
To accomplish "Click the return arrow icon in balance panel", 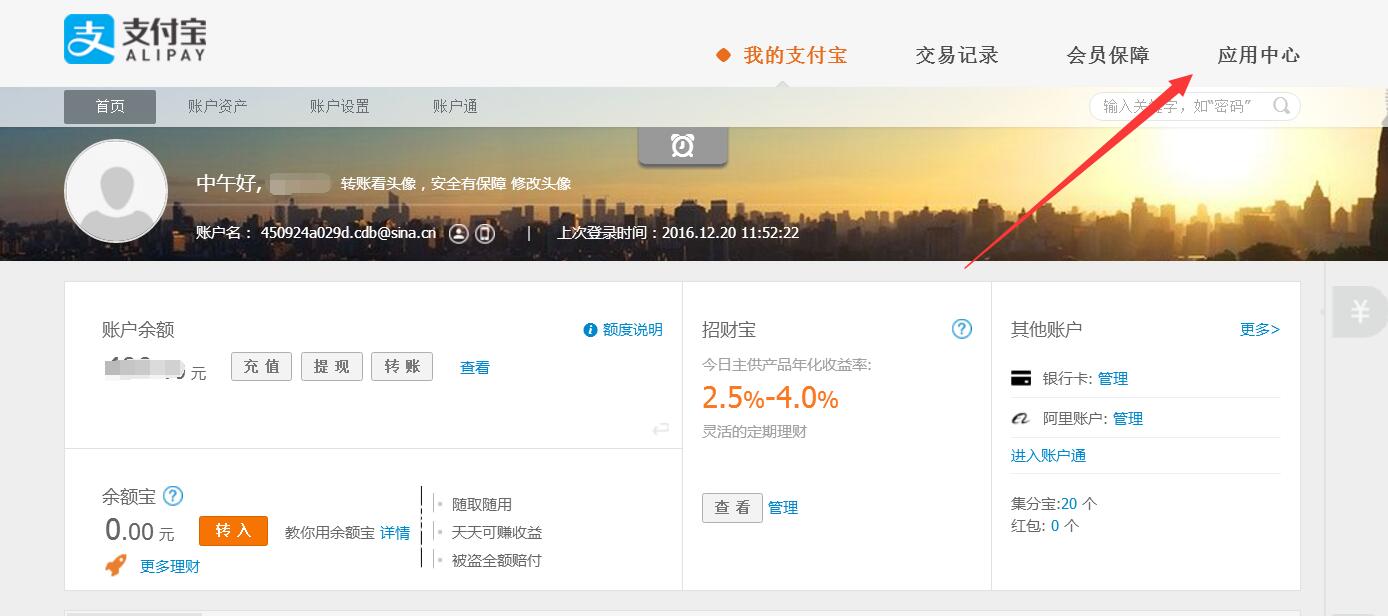I will [660, 429].
